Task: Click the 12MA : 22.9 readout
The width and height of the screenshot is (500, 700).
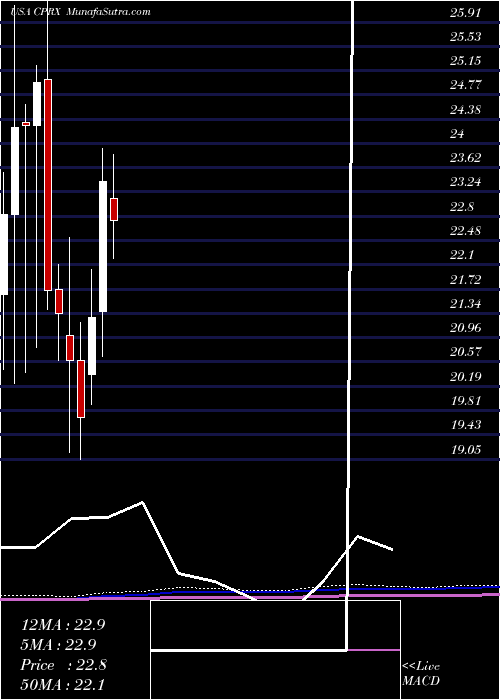Action: (x=63, y=625)
